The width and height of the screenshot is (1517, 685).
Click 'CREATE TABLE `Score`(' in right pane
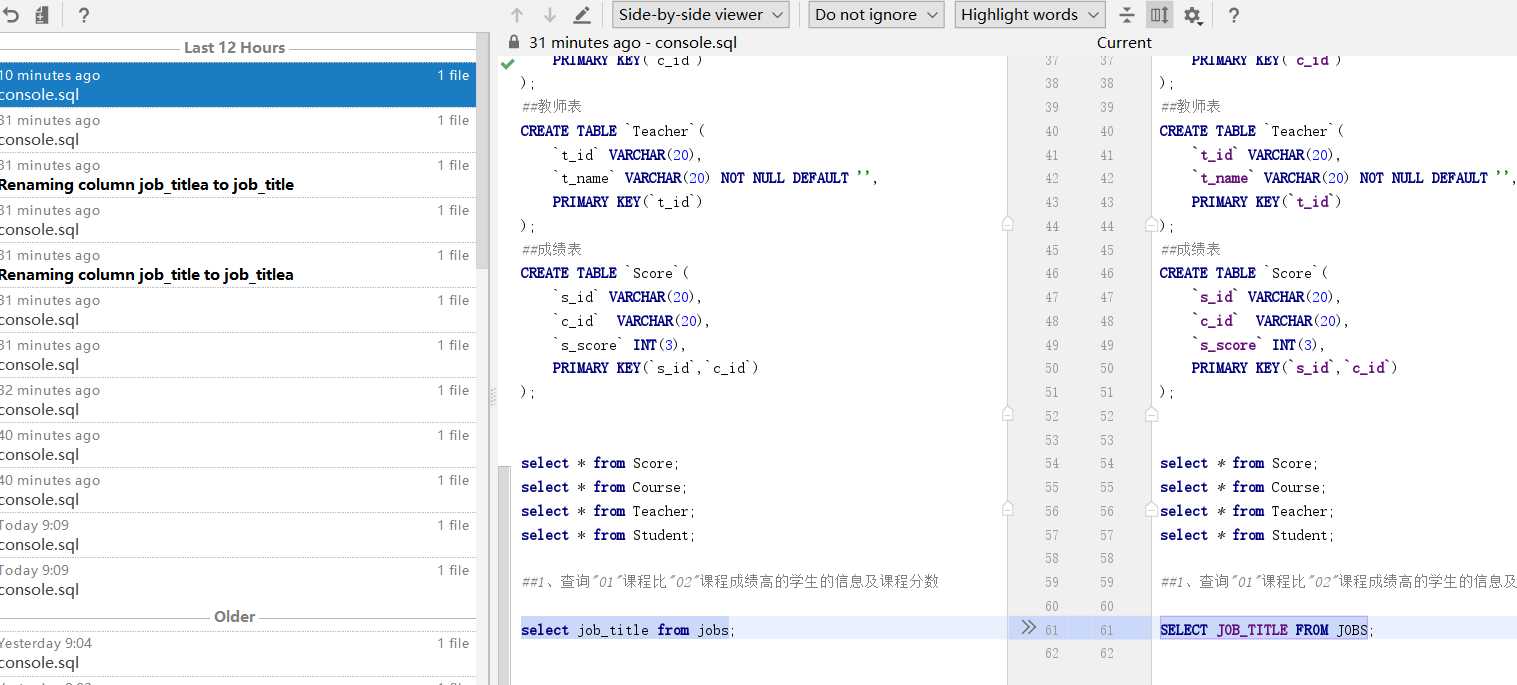(1244, 273)
